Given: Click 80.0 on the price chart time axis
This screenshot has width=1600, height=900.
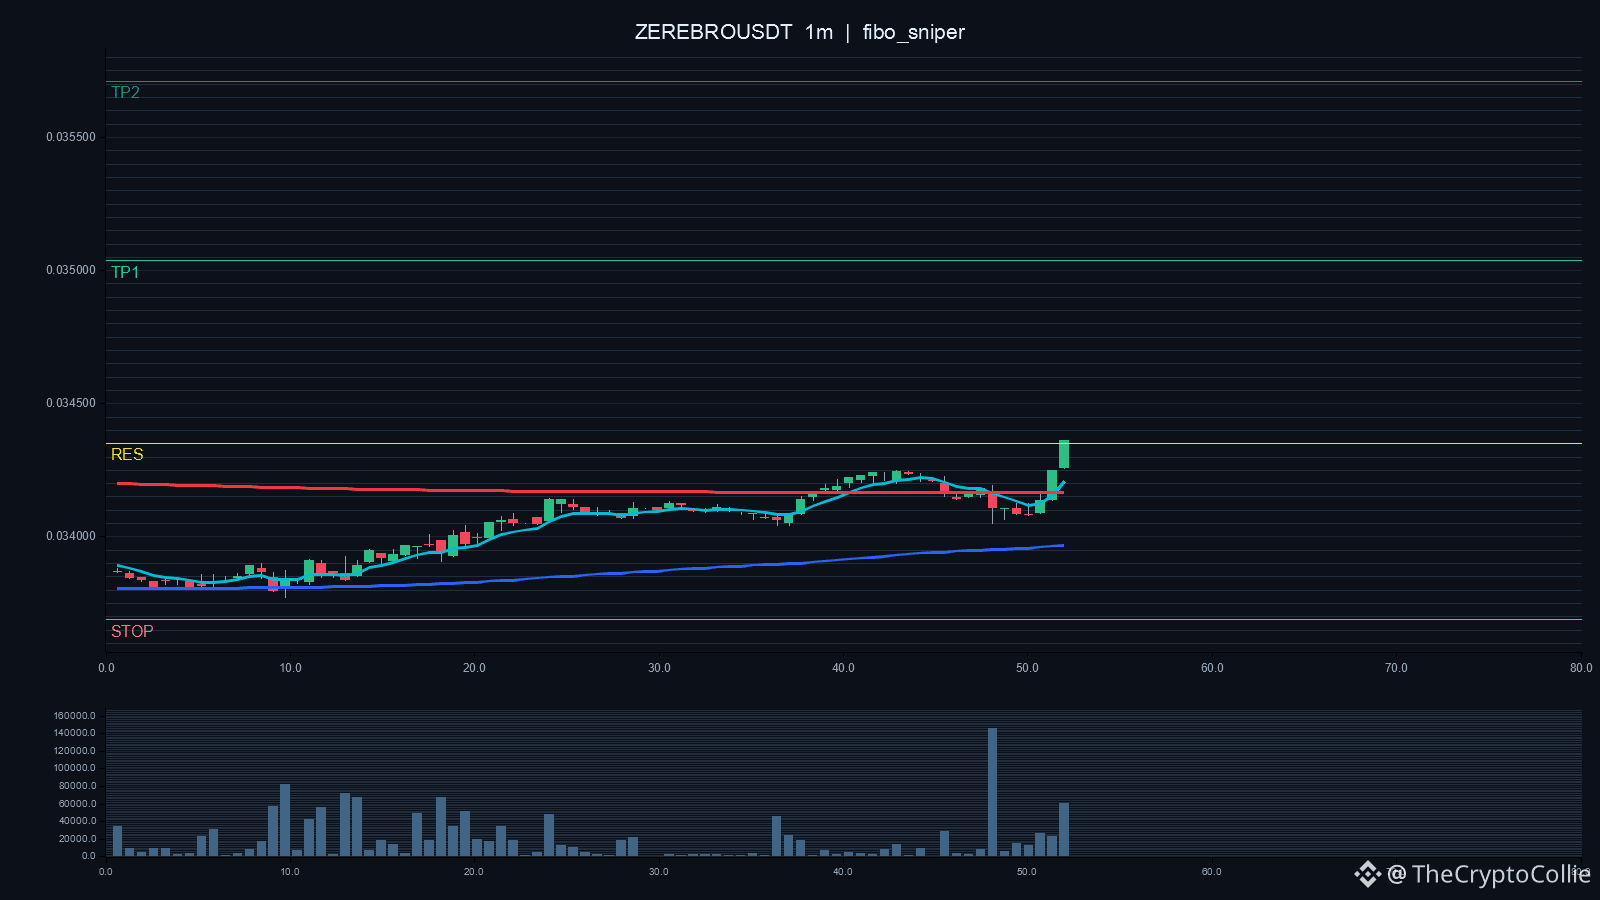Looking at the screenshot, I should tap(1580, 668).
